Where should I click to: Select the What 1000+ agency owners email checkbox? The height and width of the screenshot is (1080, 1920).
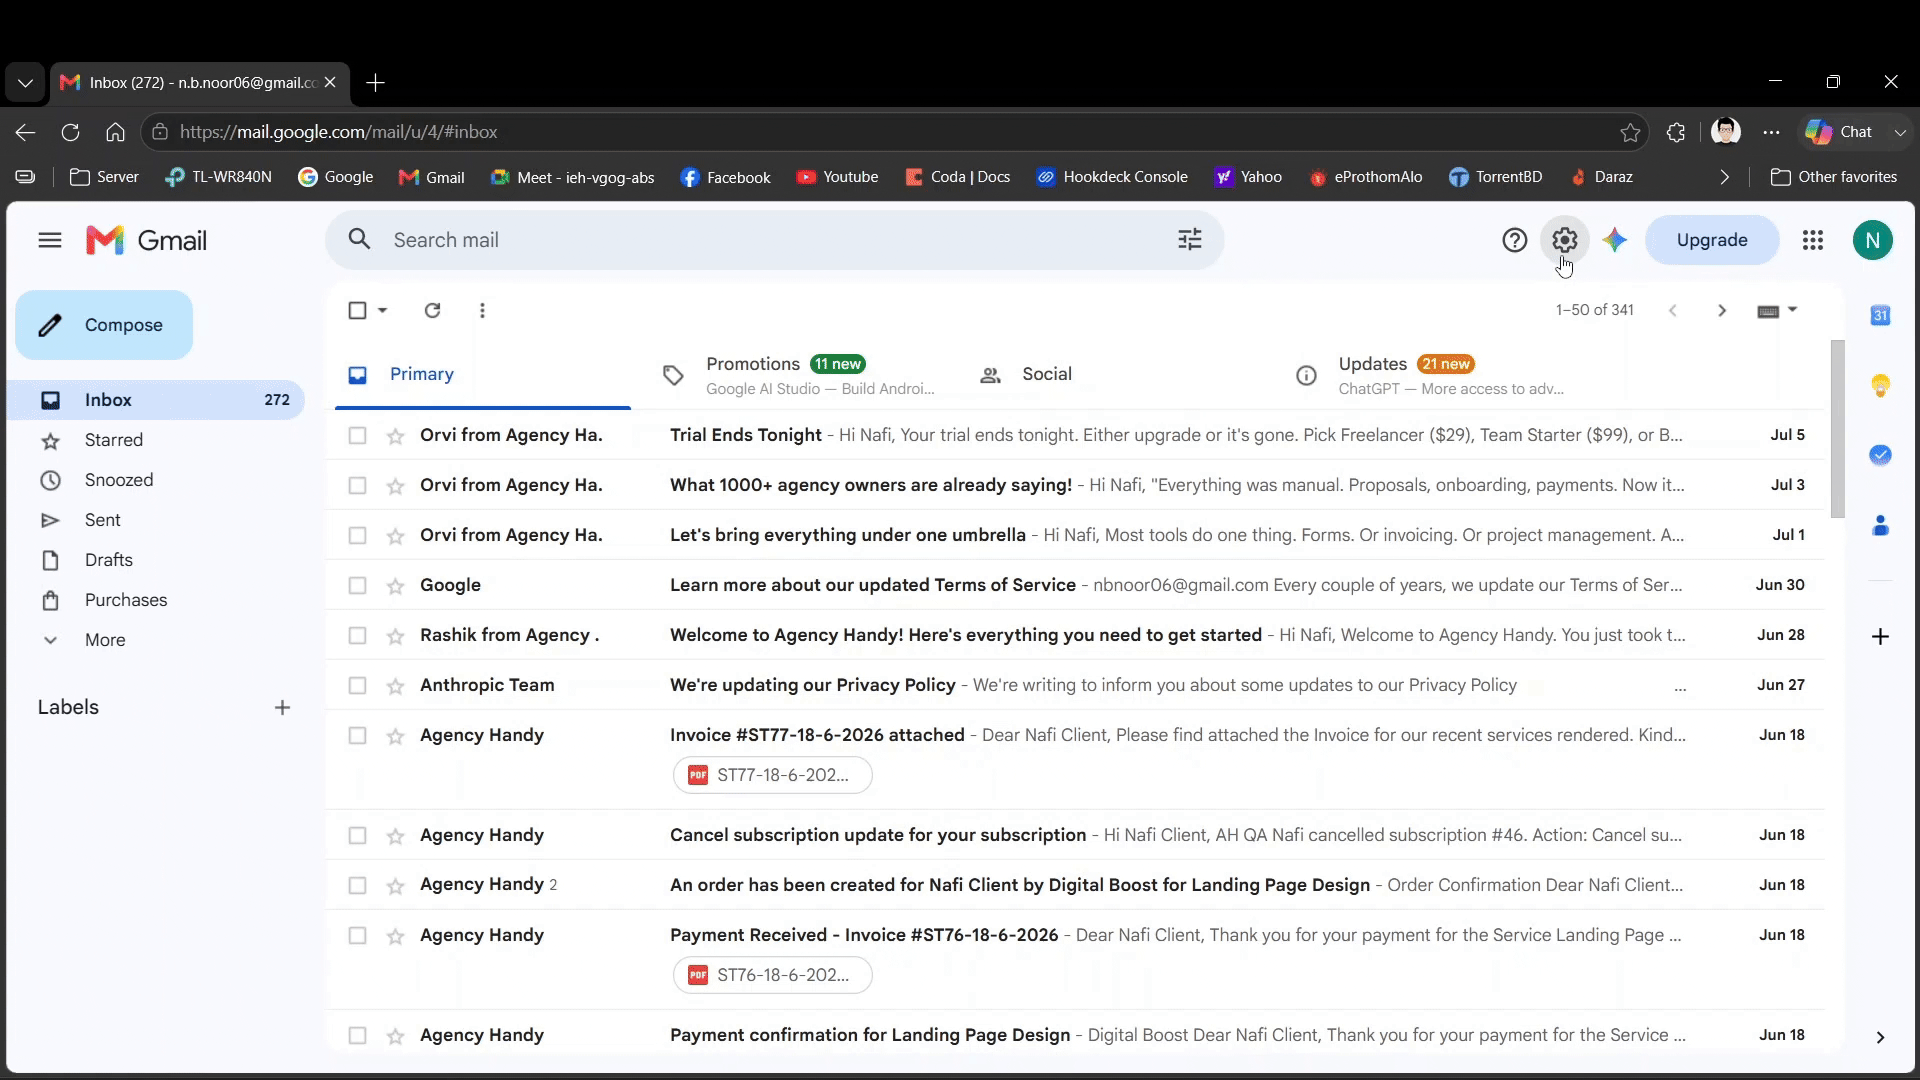(357, 485)
